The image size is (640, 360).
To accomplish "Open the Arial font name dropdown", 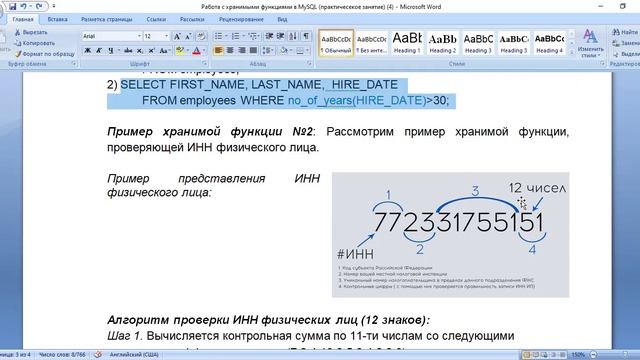I will [x=139, y=36].
